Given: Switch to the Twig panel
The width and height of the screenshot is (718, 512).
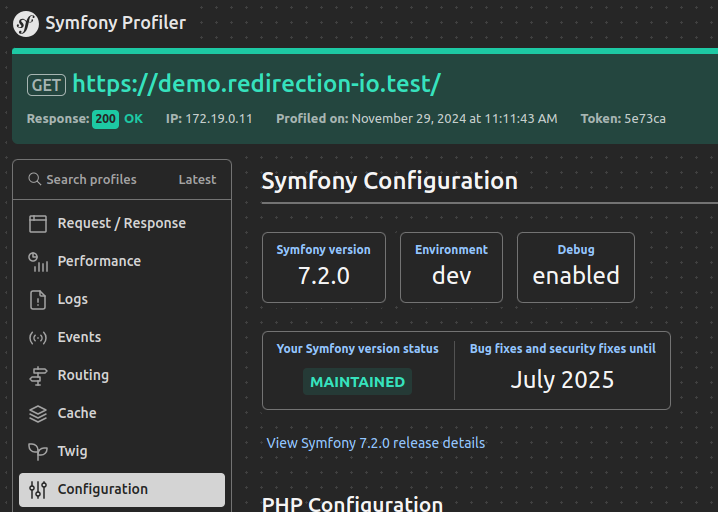Looking at the screenshot, I should click(122, 452).
